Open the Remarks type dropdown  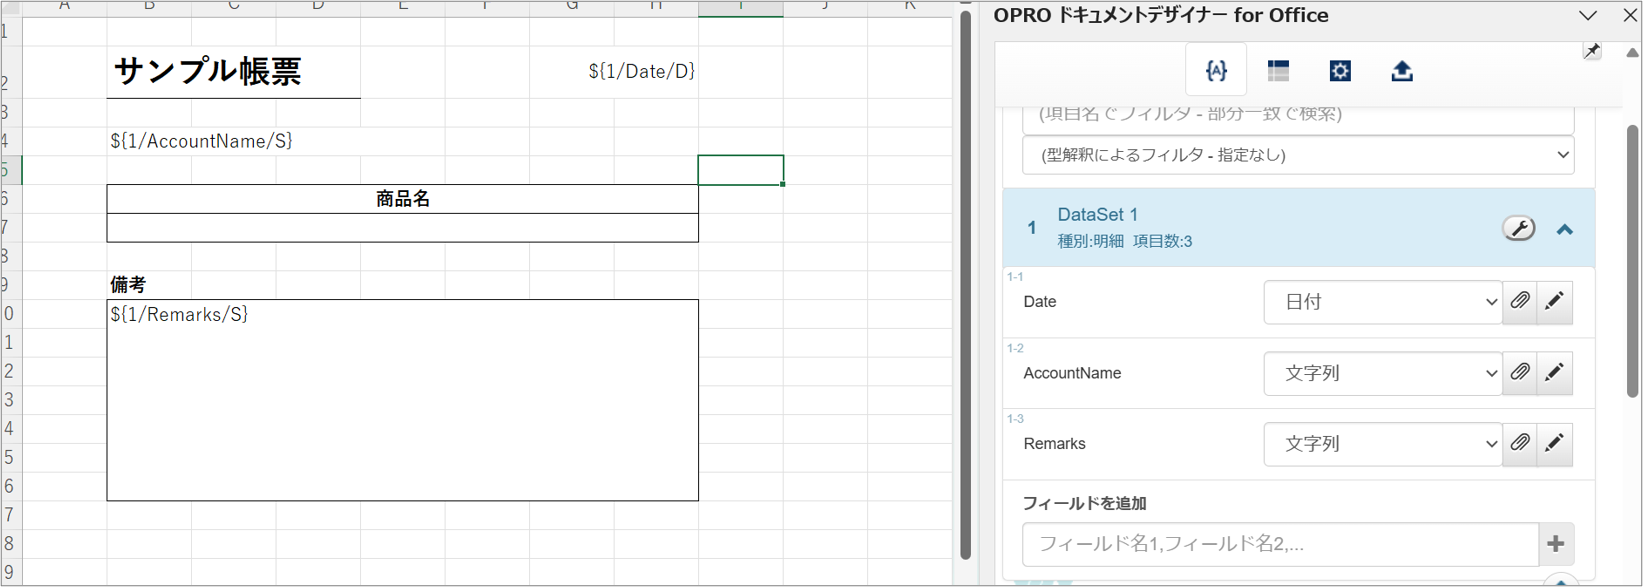[x=1383, y=444]
